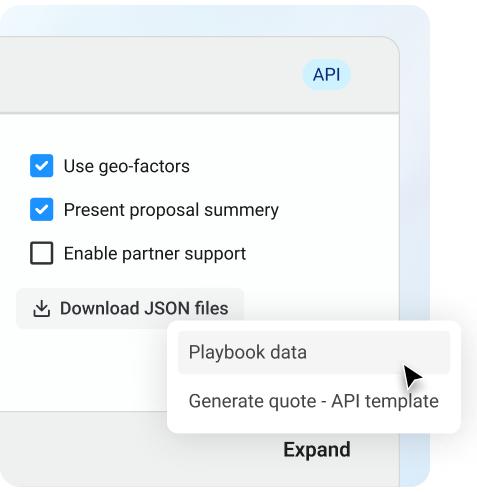Click the blue checkmark beside Use geo-factors
Viewport: 477px width, 492px height.
[x=42, y=166]
